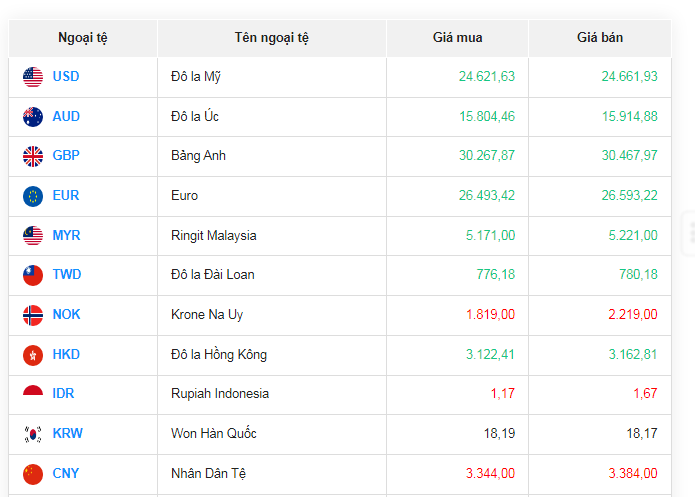695x497 pixels.
Task: Click the Giá mua column header
Action: pos(457,38)
